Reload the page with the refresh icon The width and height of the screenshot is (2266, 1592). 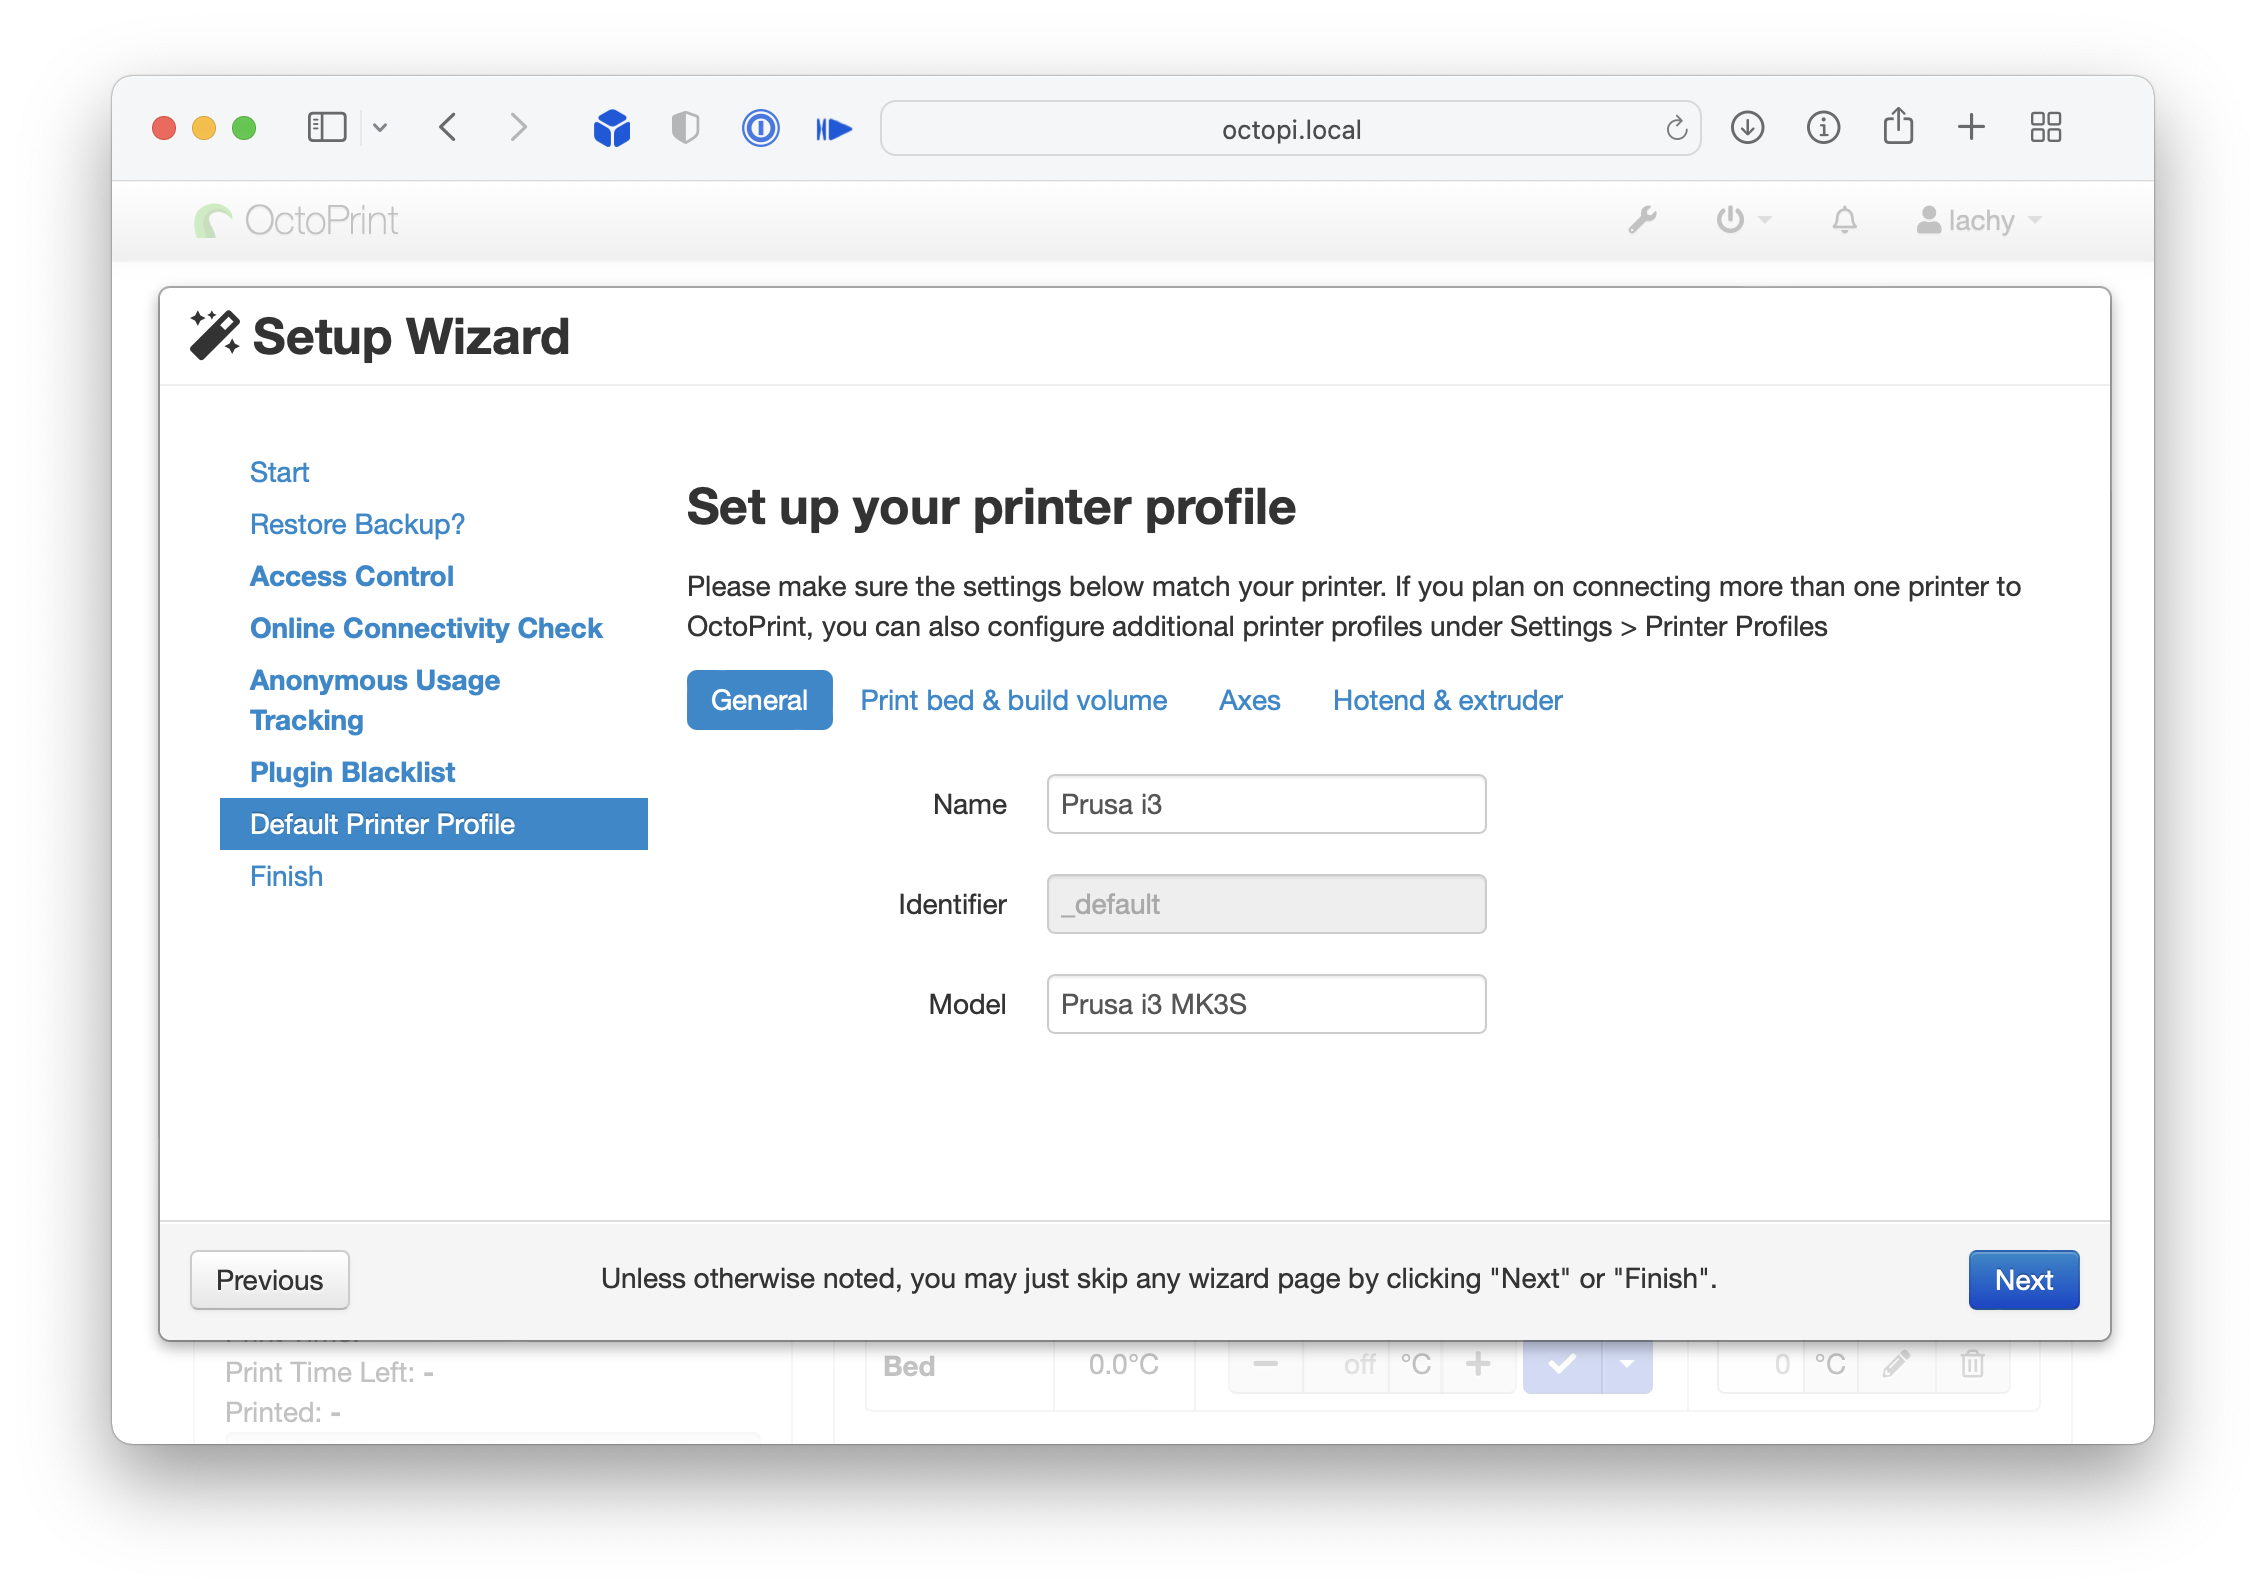pyautogui.click(x=1677, y=129)
